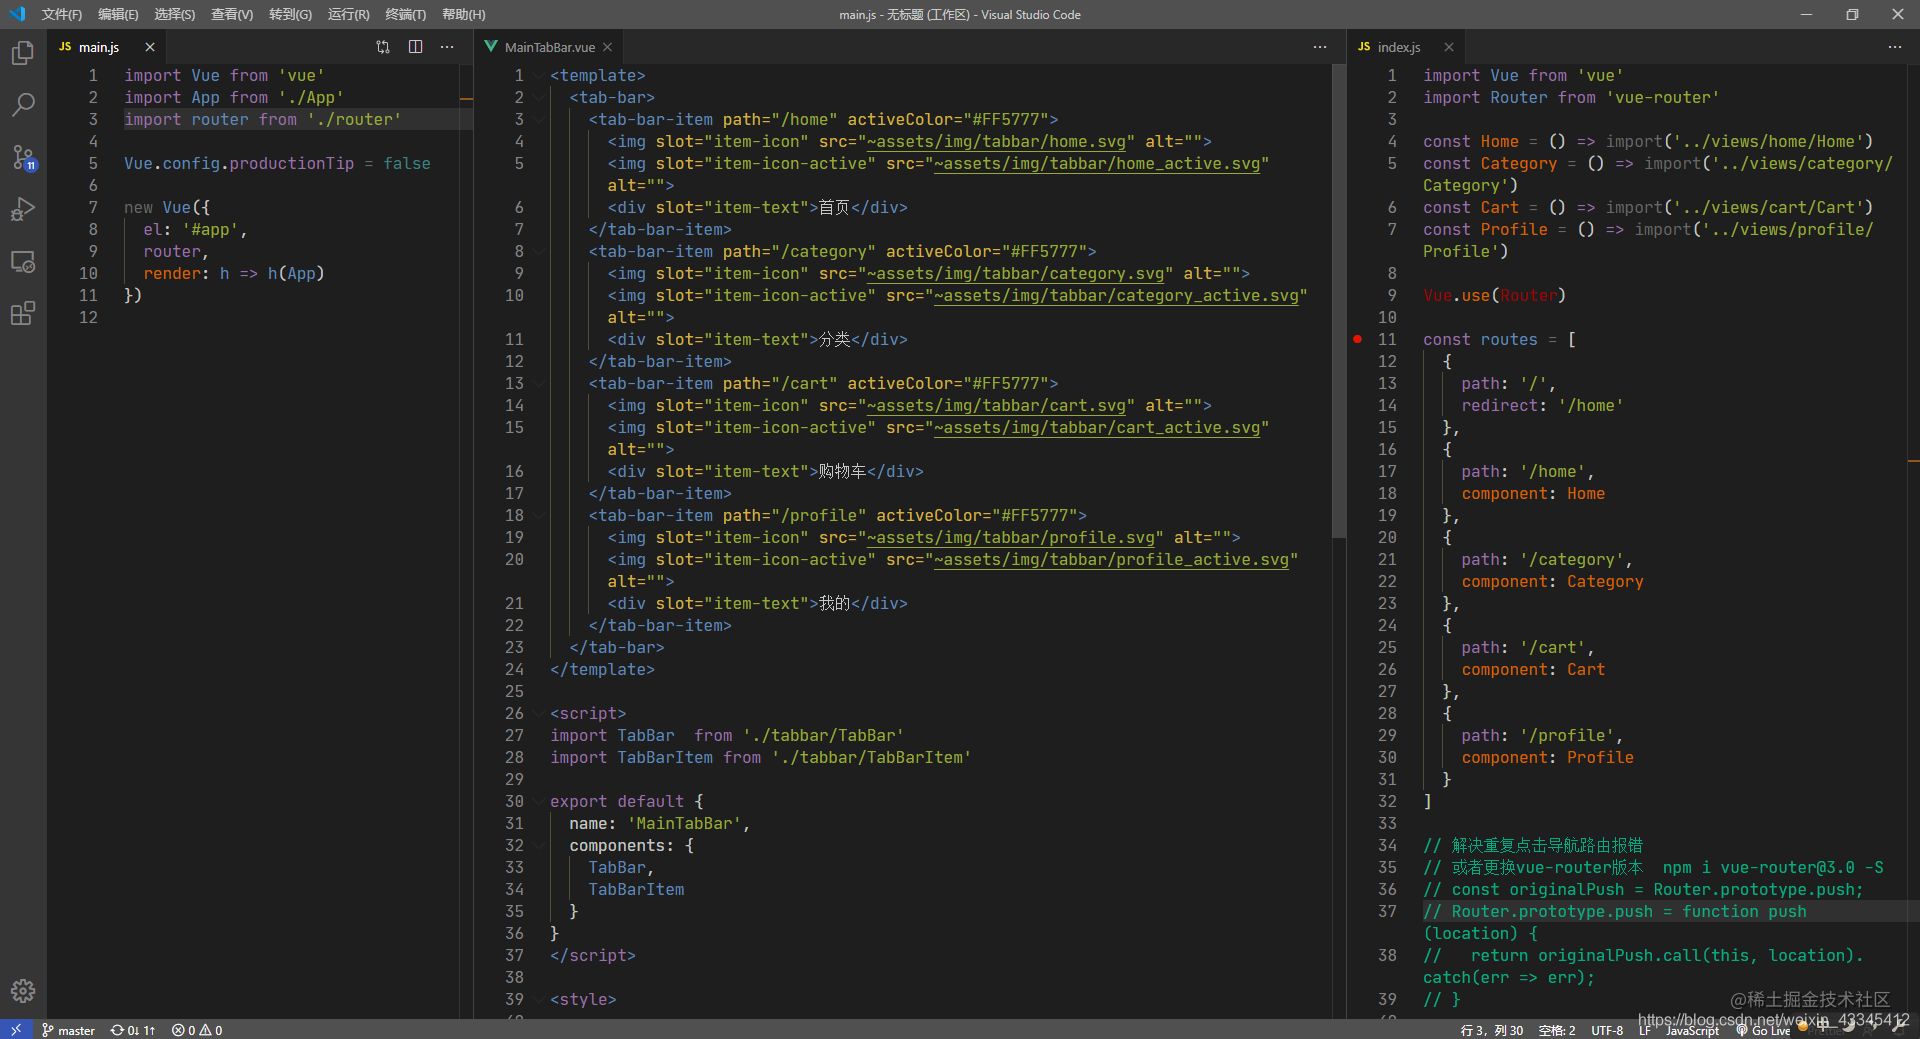Open the home.svg asset path link
Viewport: 1920px width, 1039px height.
click(x=995, y=142)
